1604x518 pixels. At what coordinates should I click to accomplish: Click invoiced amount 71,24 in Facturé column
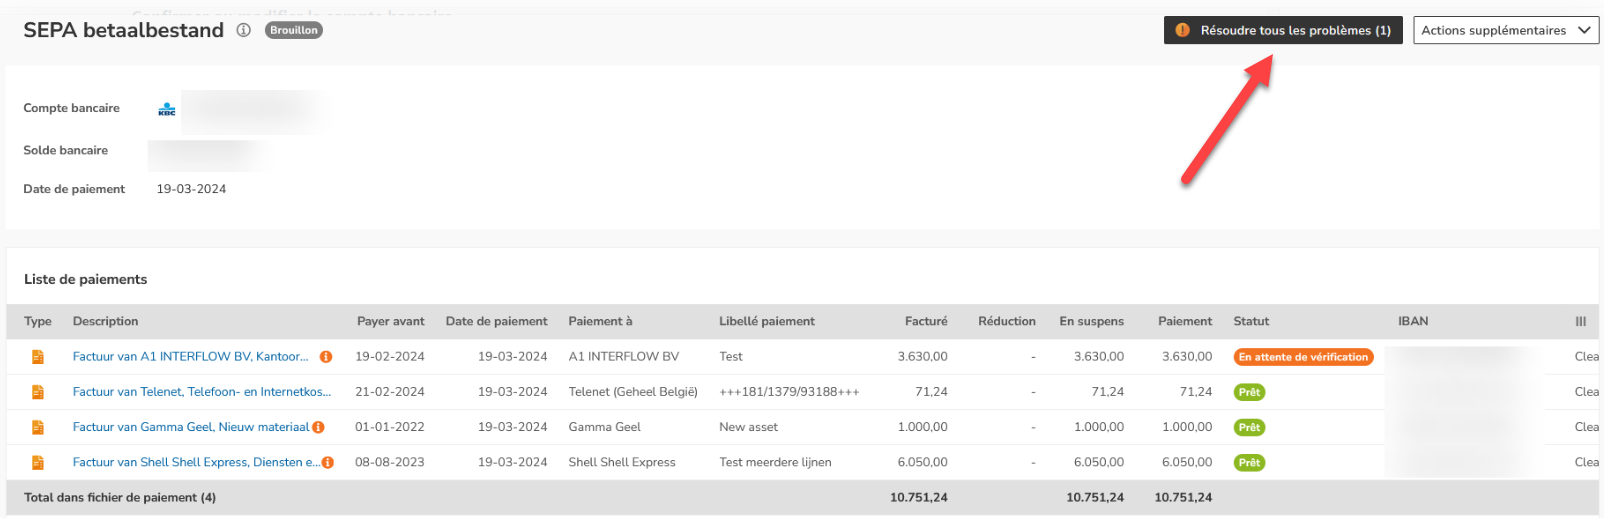point(931,392)
